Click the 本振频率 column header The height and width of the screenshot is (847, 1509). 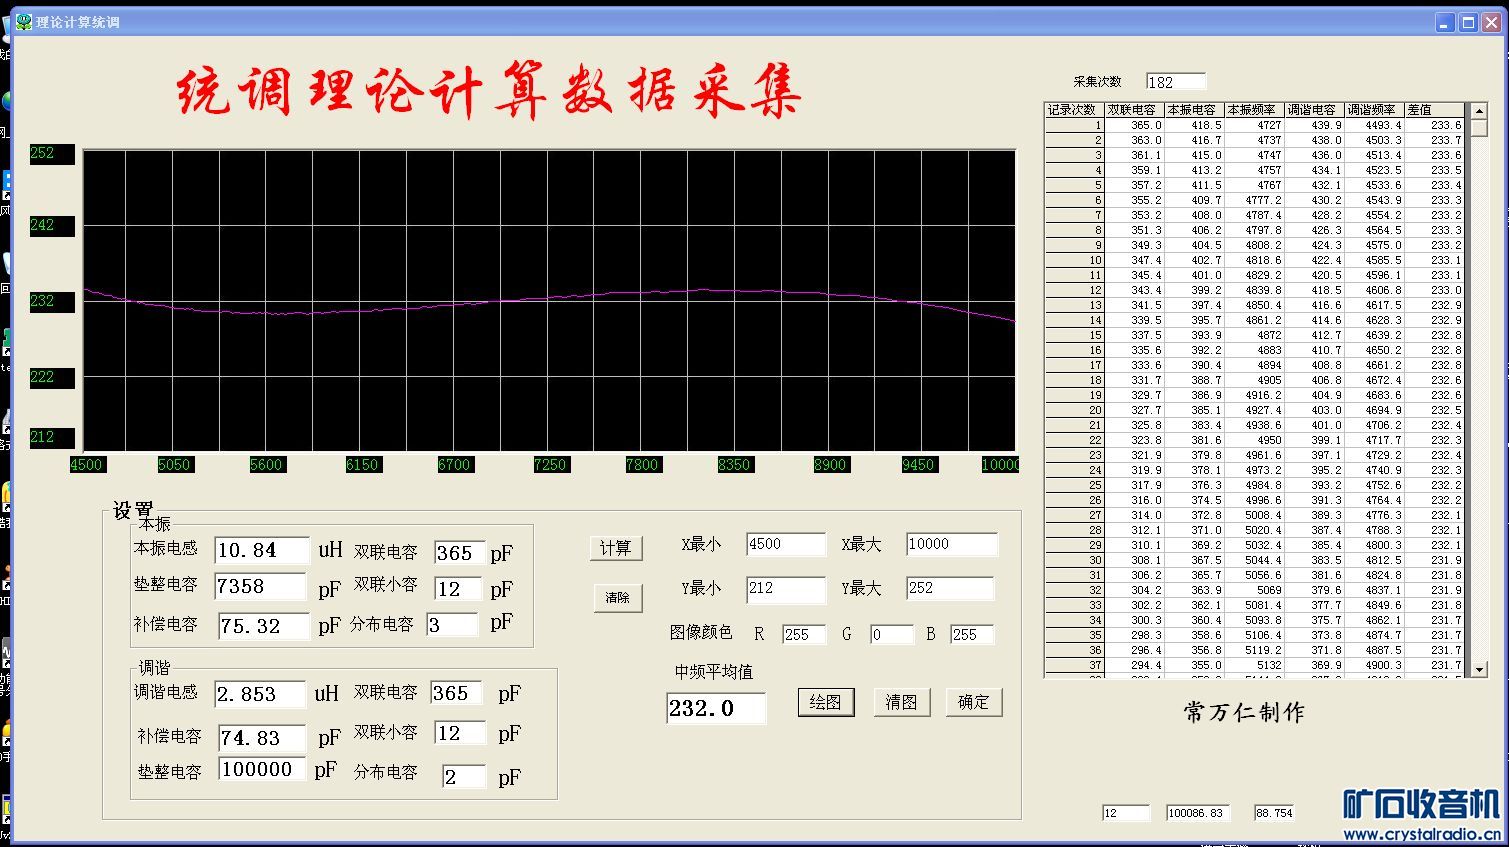(1254, 110)
